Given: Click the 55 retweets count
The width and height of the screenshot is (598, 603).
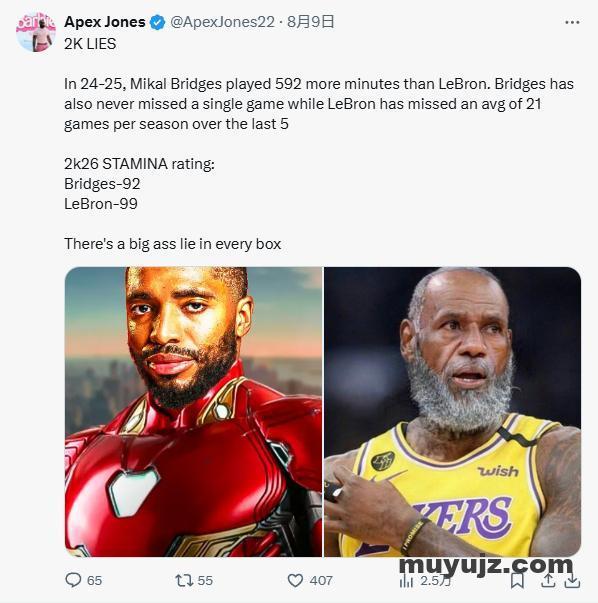Looking at the screenshot, I should click(205, 580).
